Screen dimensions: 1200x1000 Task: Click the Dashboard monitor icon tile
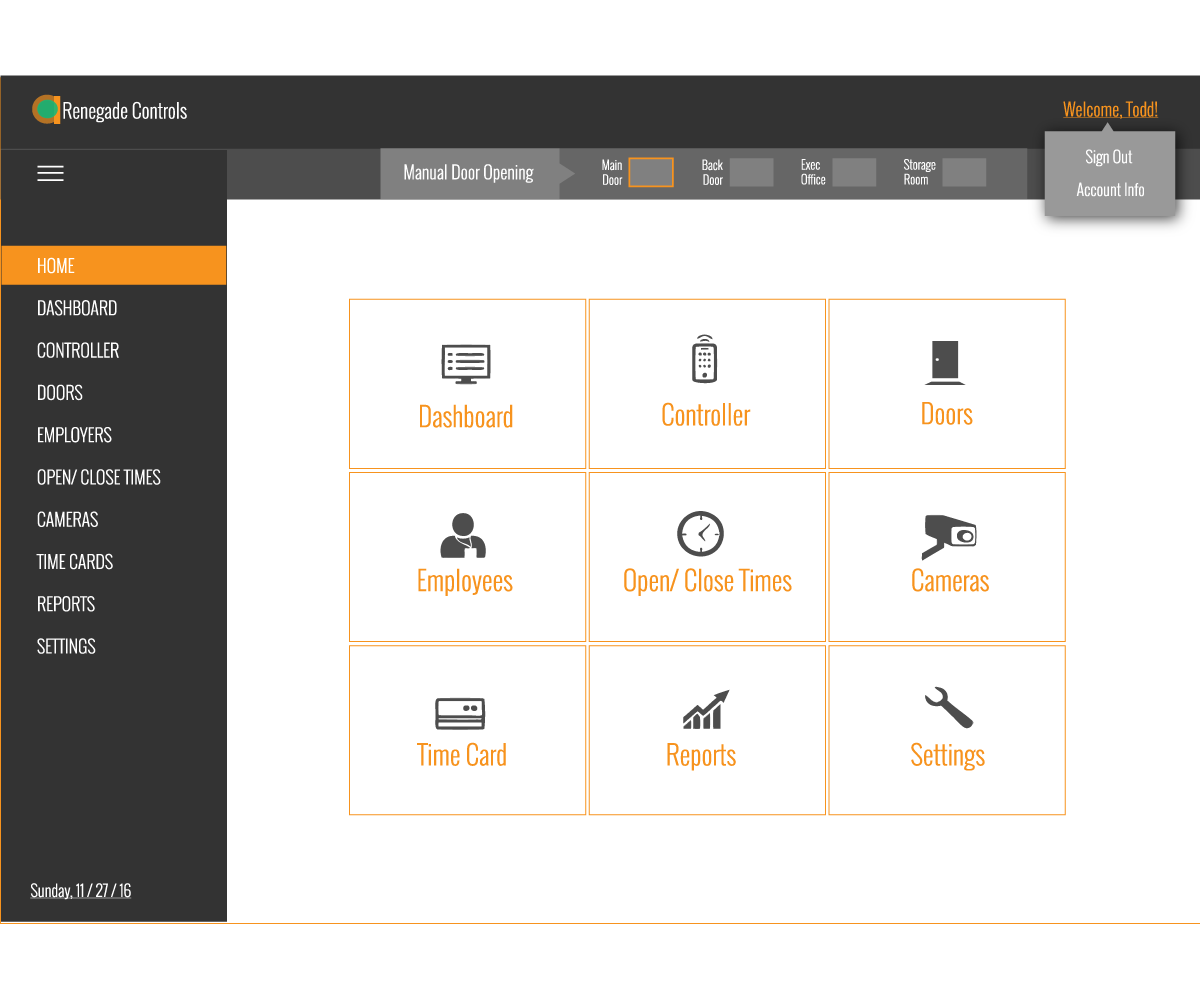click(466, 365)
